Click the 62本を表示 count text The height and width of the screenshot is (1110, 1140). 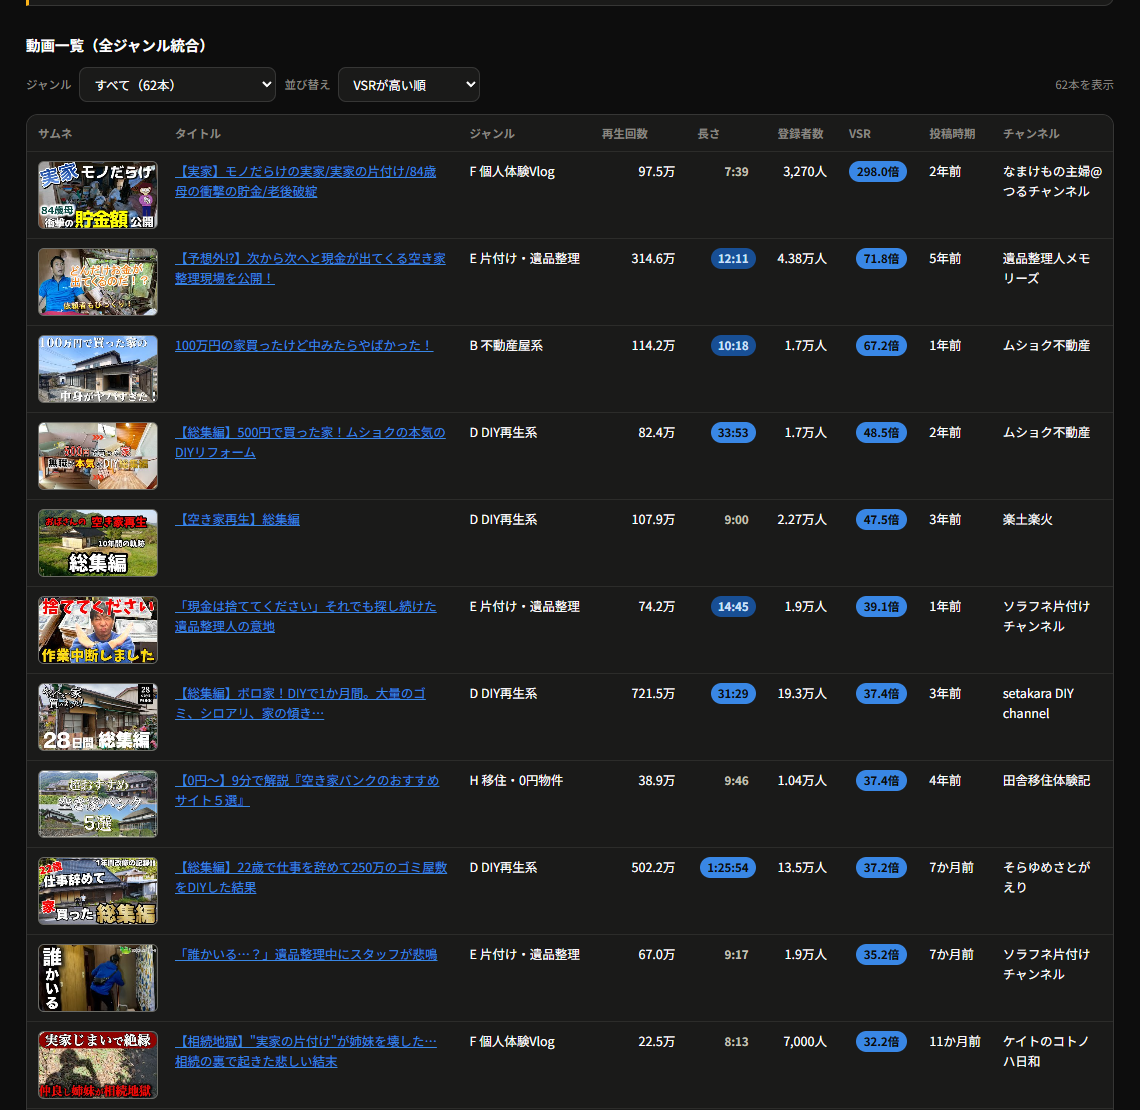pos(1084,85)
